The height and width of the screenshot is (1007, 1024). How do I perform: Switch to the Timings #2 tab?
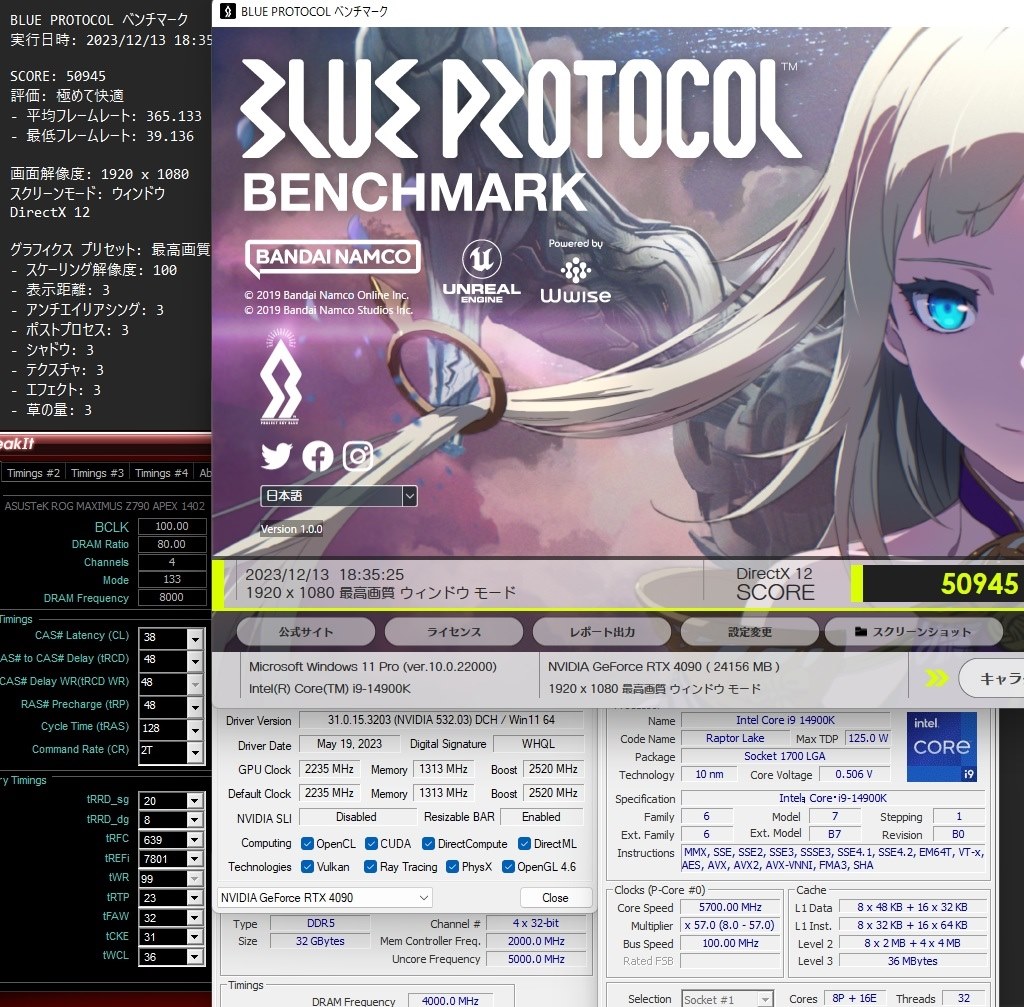pyautogui.click(x=33, y=473)
